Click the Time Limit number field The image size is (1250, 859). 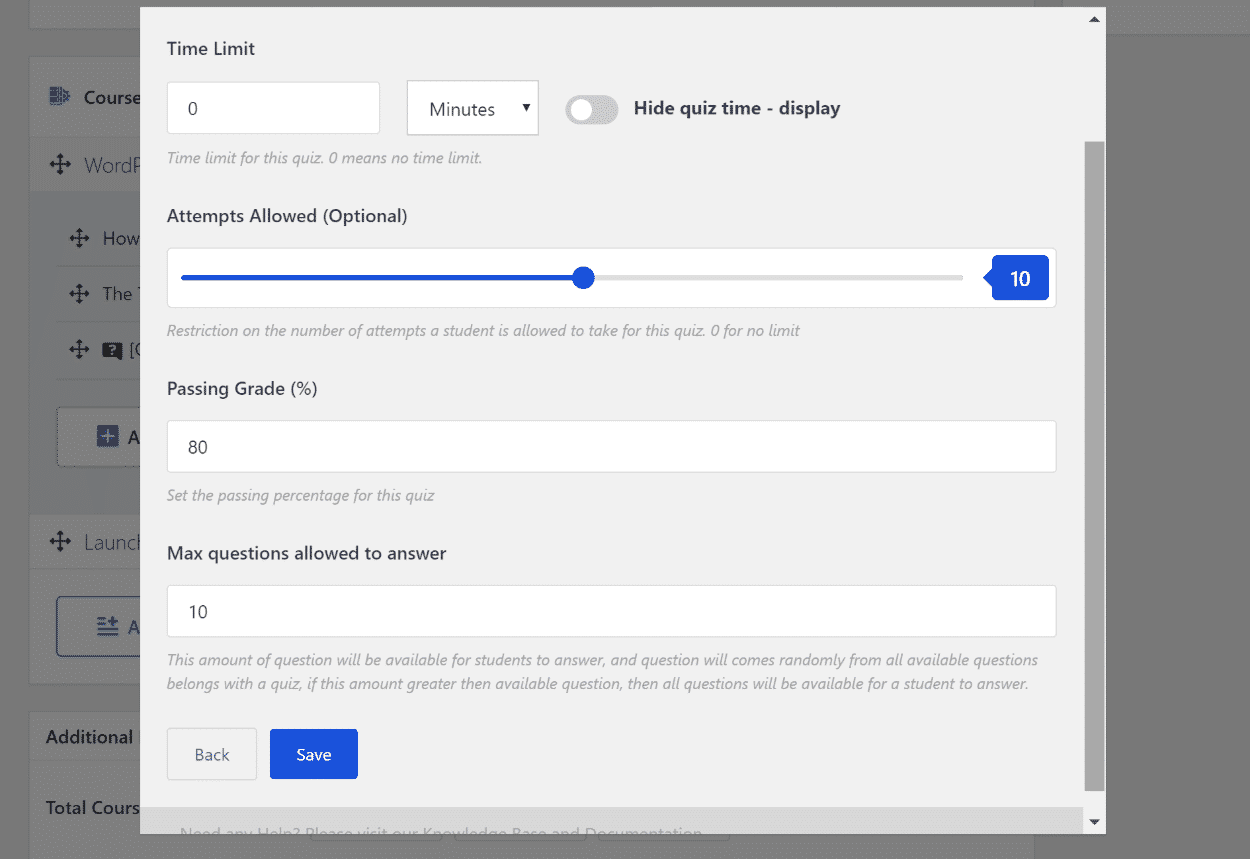pyautogui.click(x=273, y=108)
